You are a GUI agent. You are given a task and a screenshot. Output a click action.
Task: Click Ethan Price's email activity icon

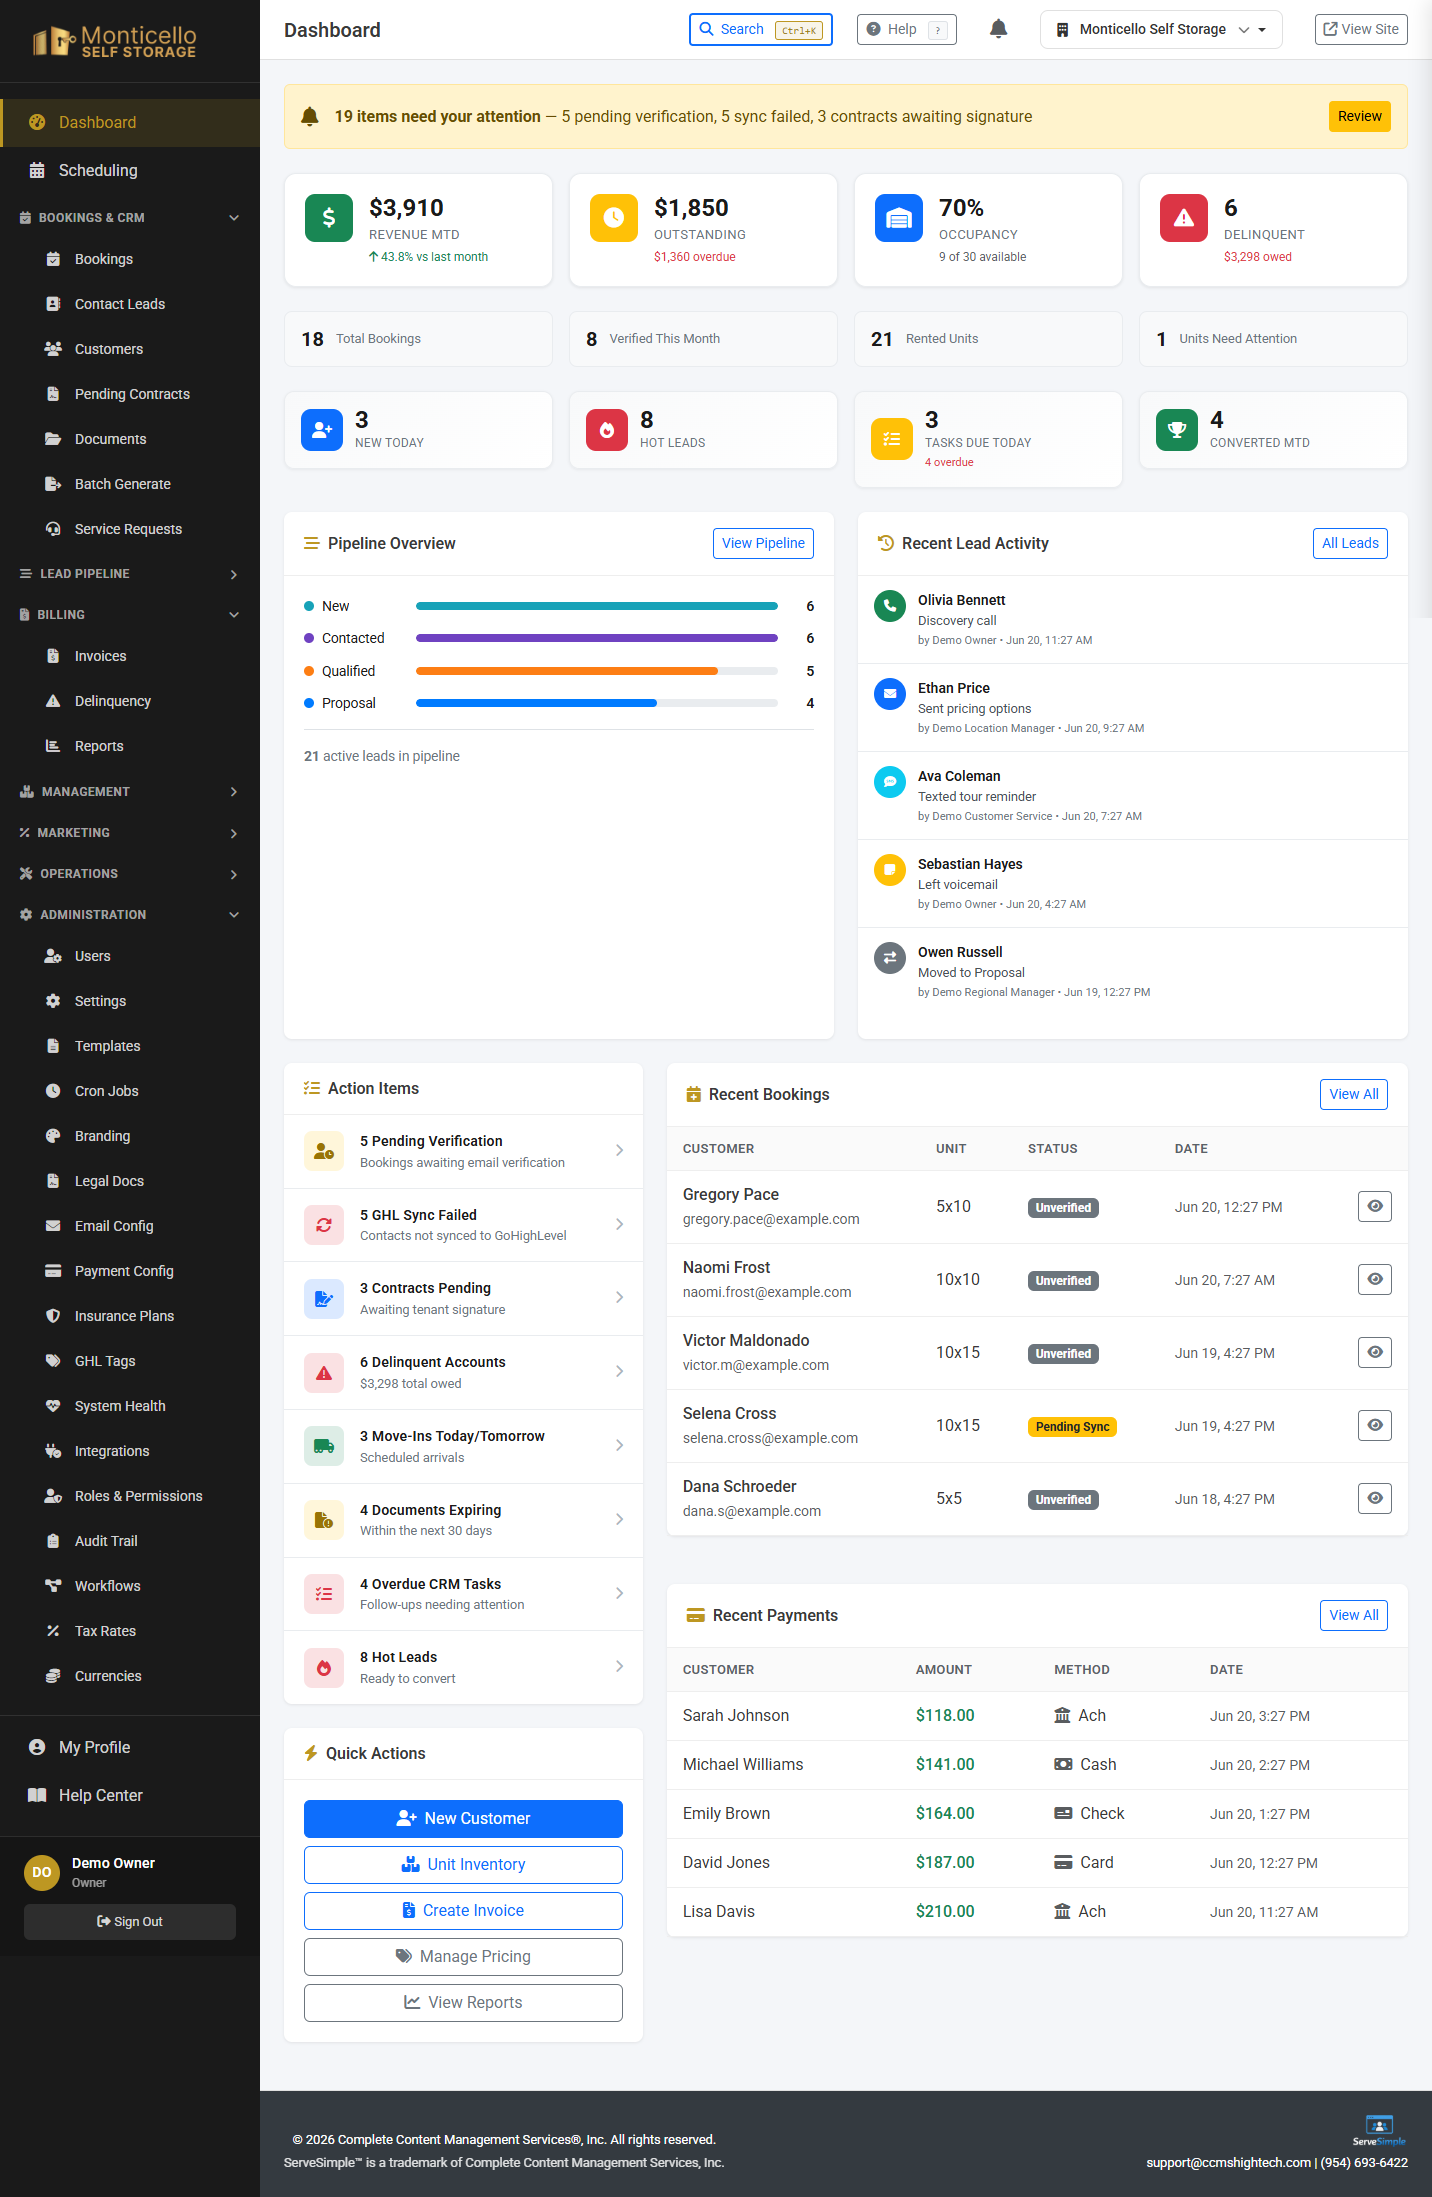890,694
